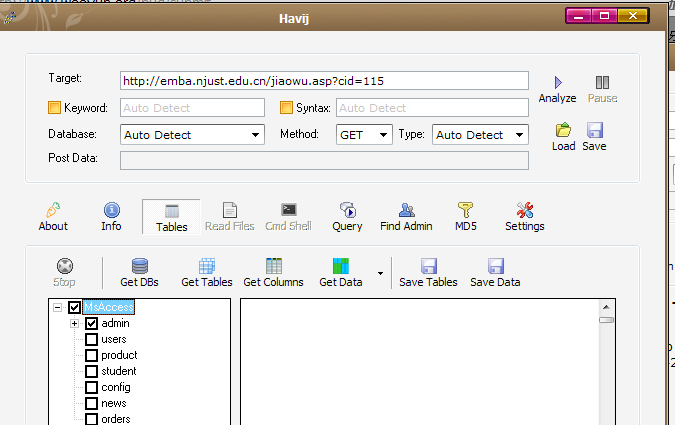Viewport: 675px width, 425px height.
Task: Select the MsAccess tree item label
Action: click(x=108, y=307)
